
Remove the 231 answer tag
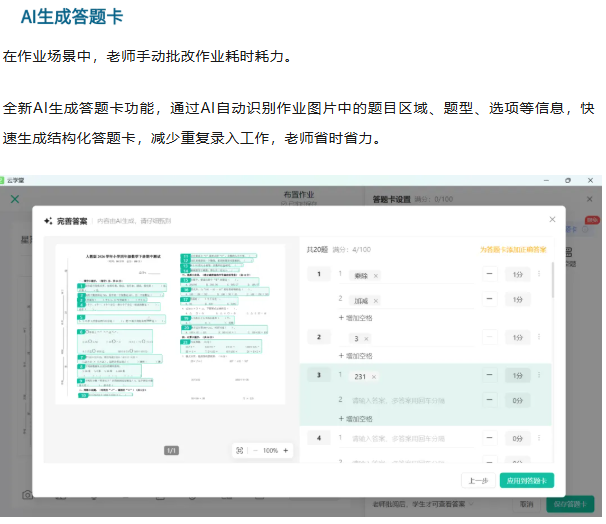(x=374, y=377)
